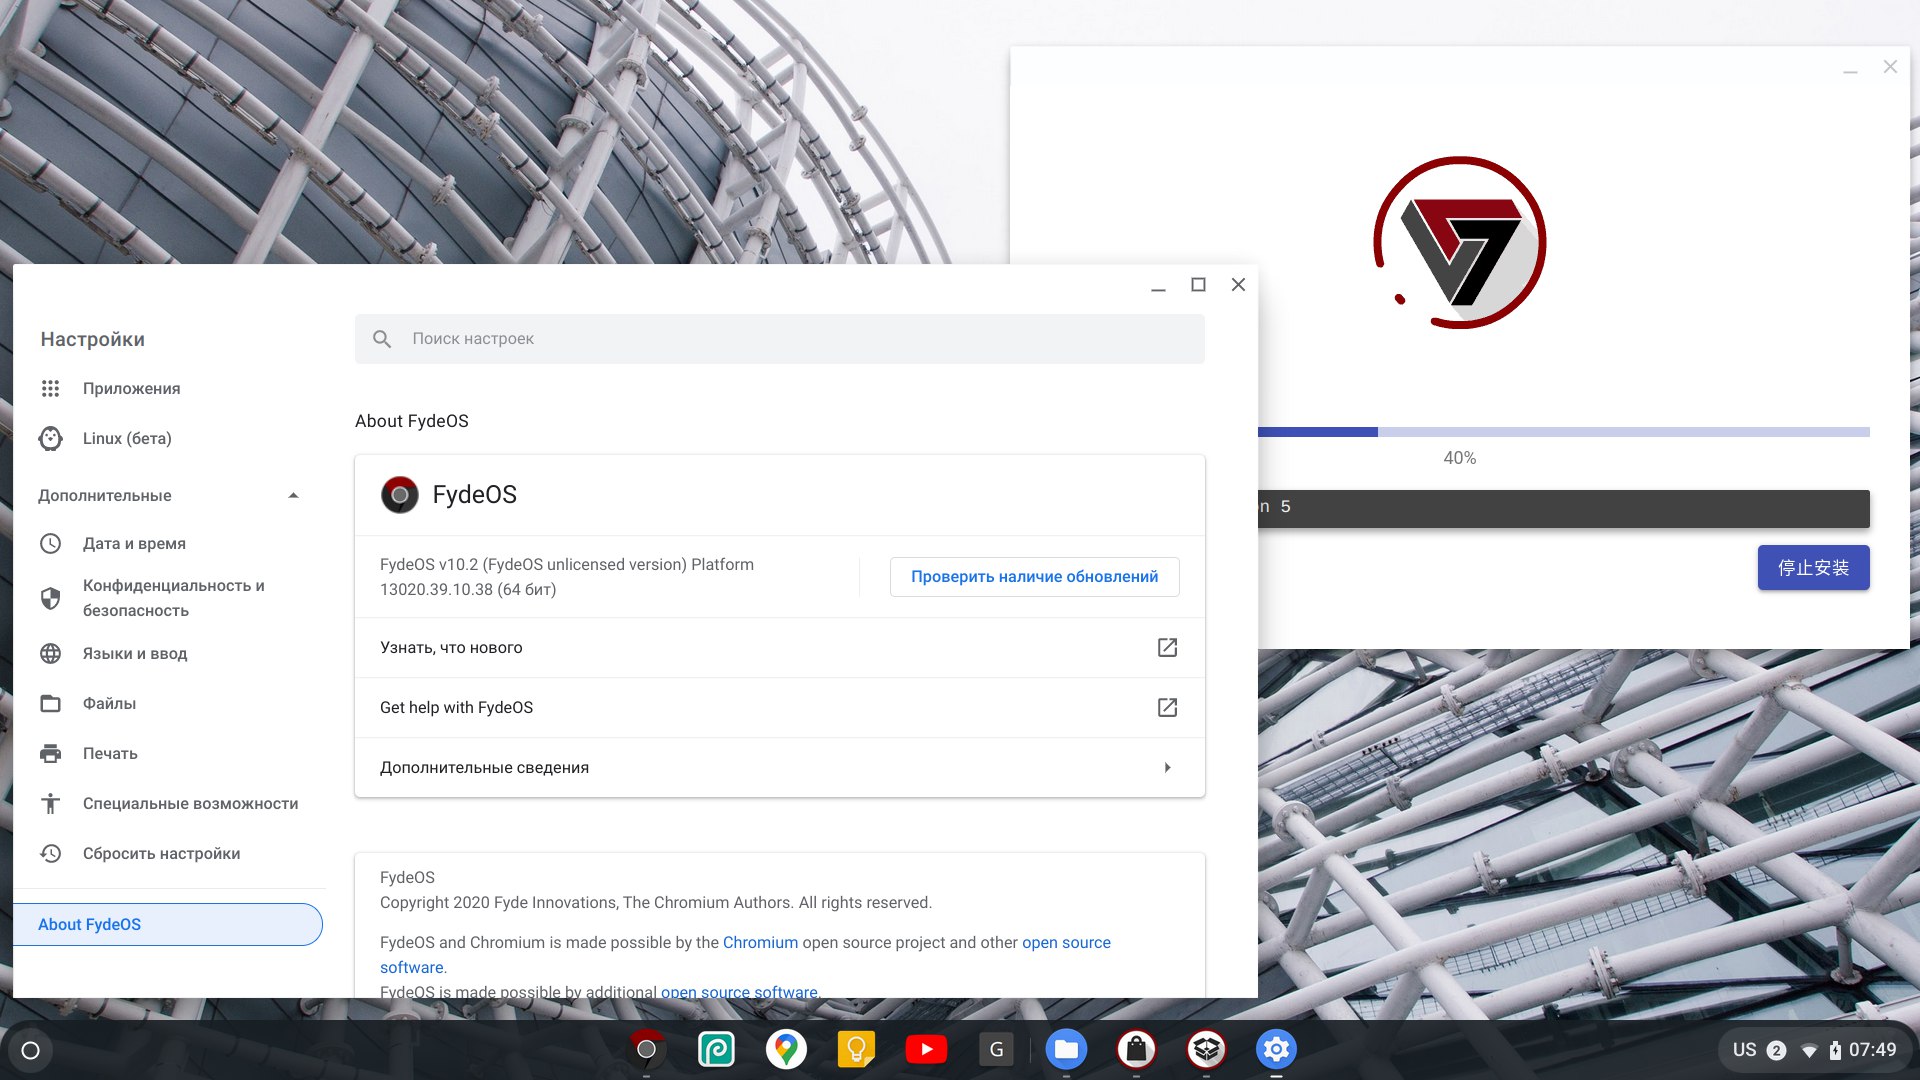The width and height of the screenshot is (1920, 1080).
Task: Open the Files app on shelf
Action: 1066,1049
